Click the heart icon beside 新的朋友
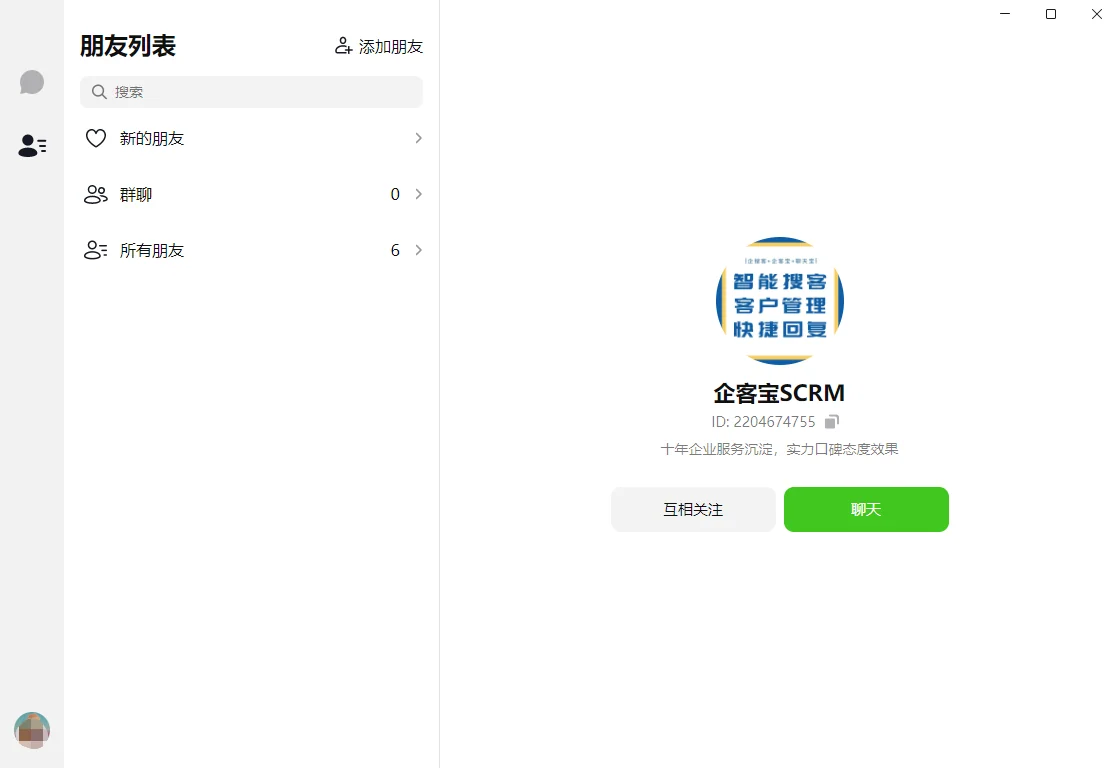 (96, 138)
